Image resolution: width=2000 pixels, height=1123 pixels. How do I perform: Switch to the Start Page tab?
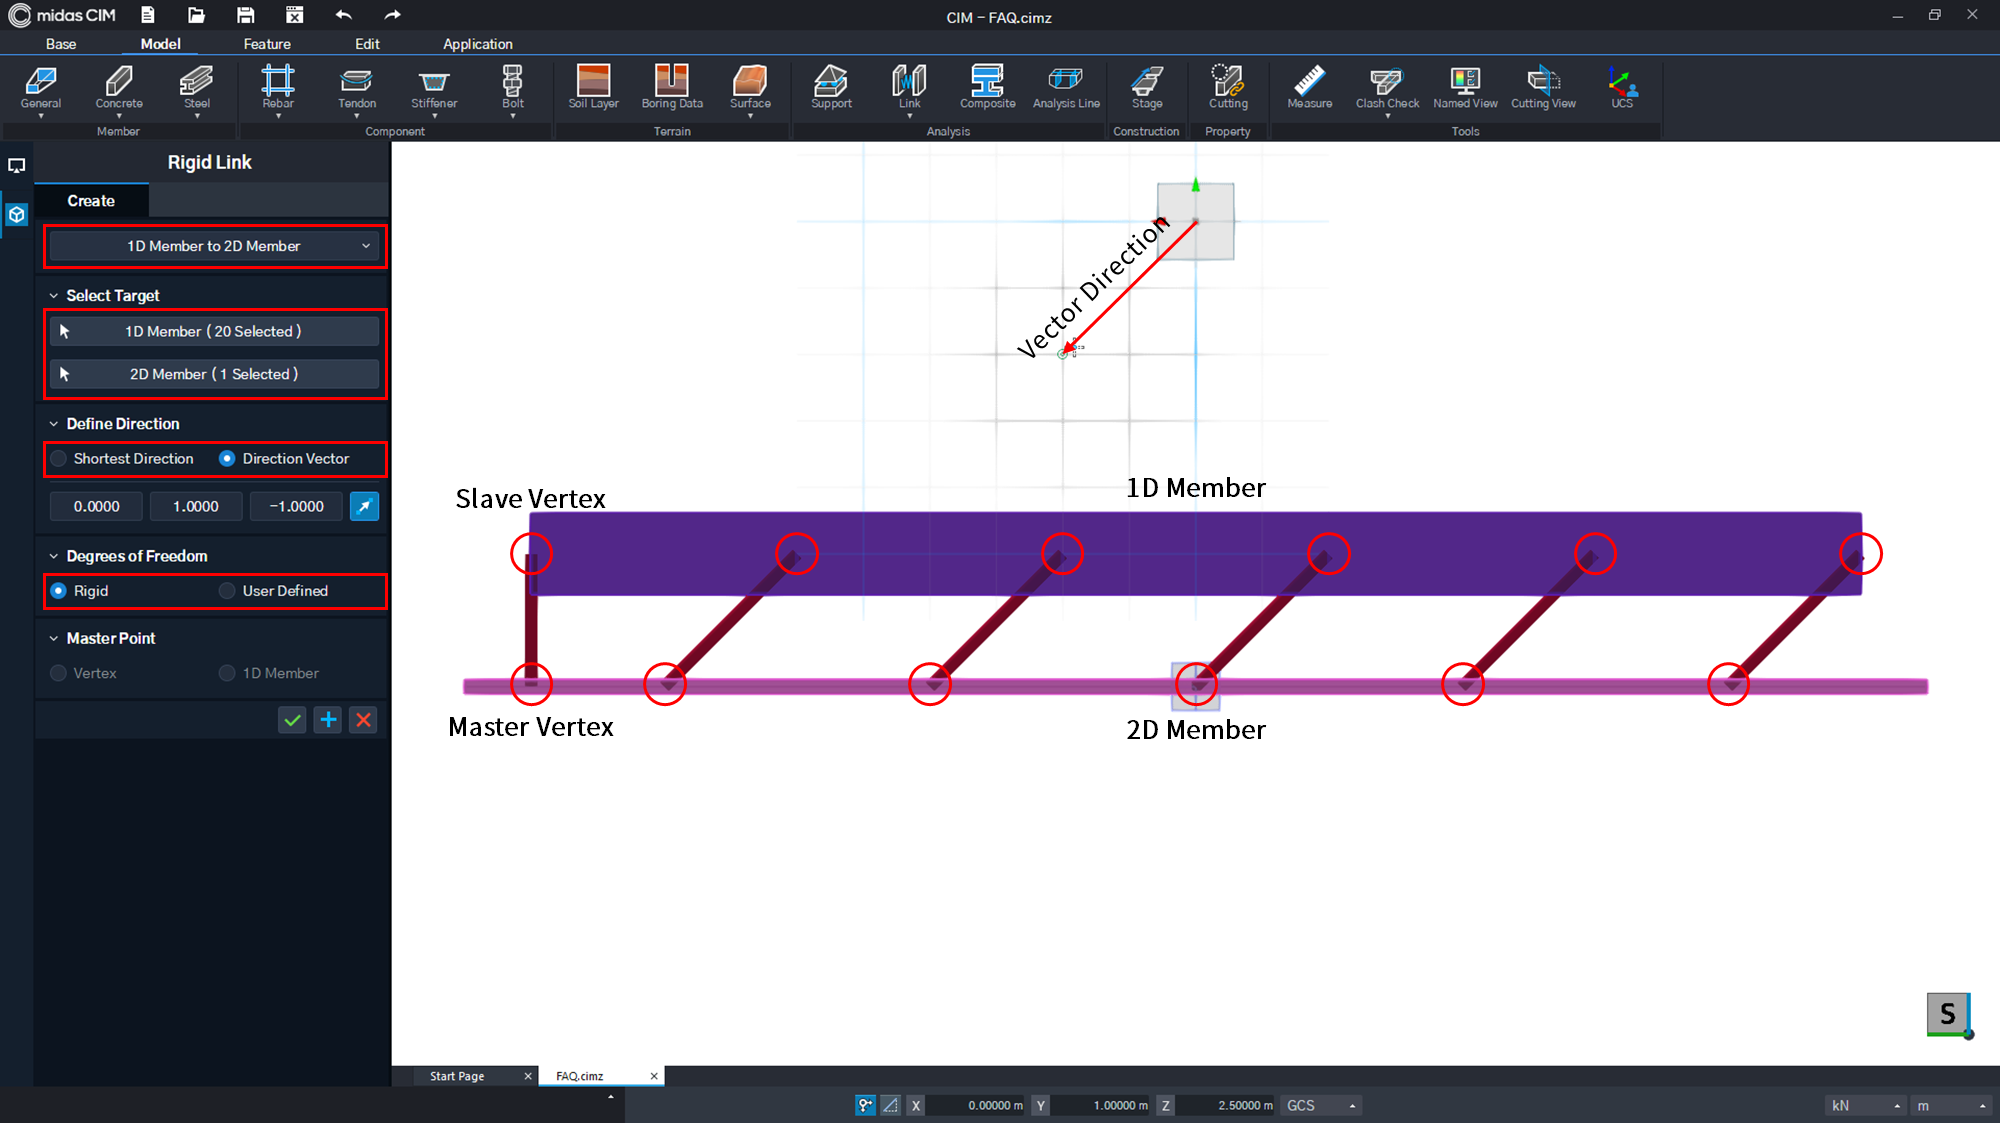pyautogui.click(x=457, y=1076)
